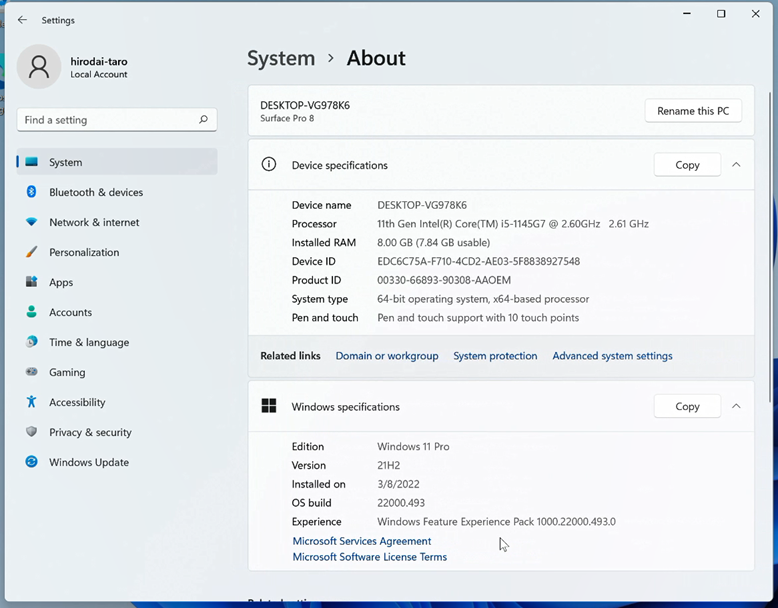
Task: Go back with the Settings back arrow
Action: pyautogui.click(x=22, y=20)
